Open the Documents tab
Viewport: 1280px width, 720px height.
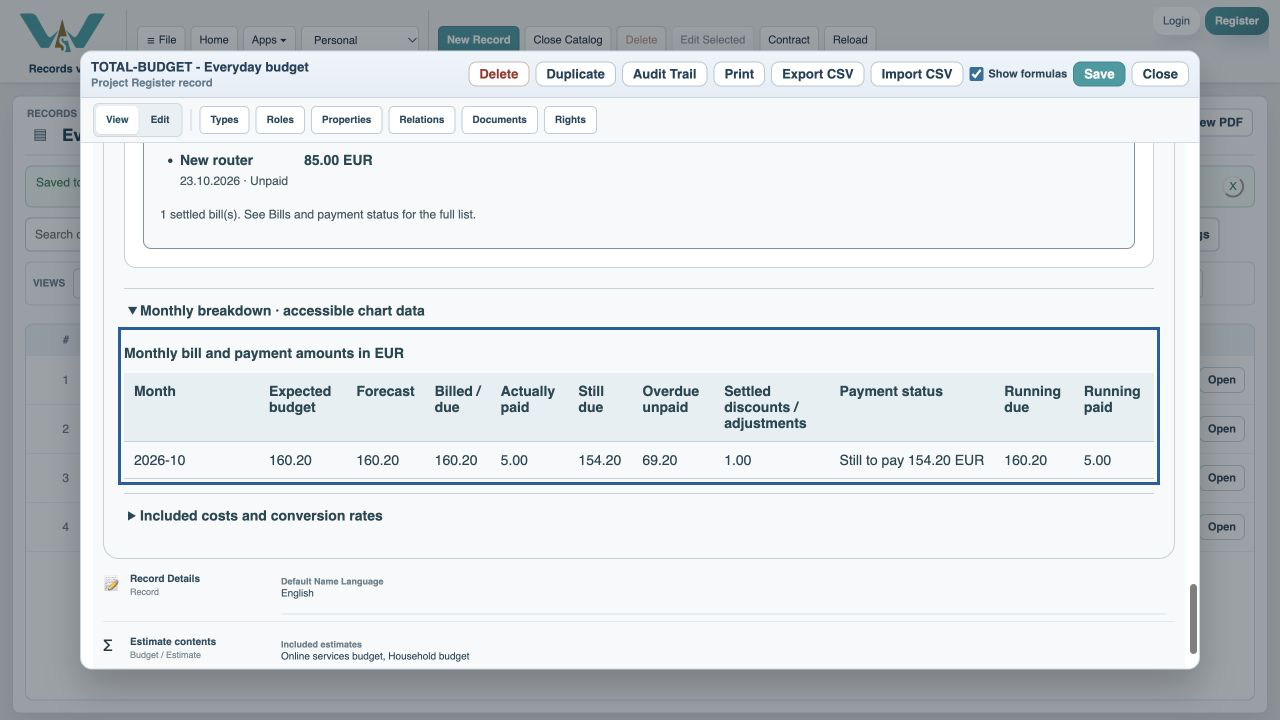coord(499,120)
